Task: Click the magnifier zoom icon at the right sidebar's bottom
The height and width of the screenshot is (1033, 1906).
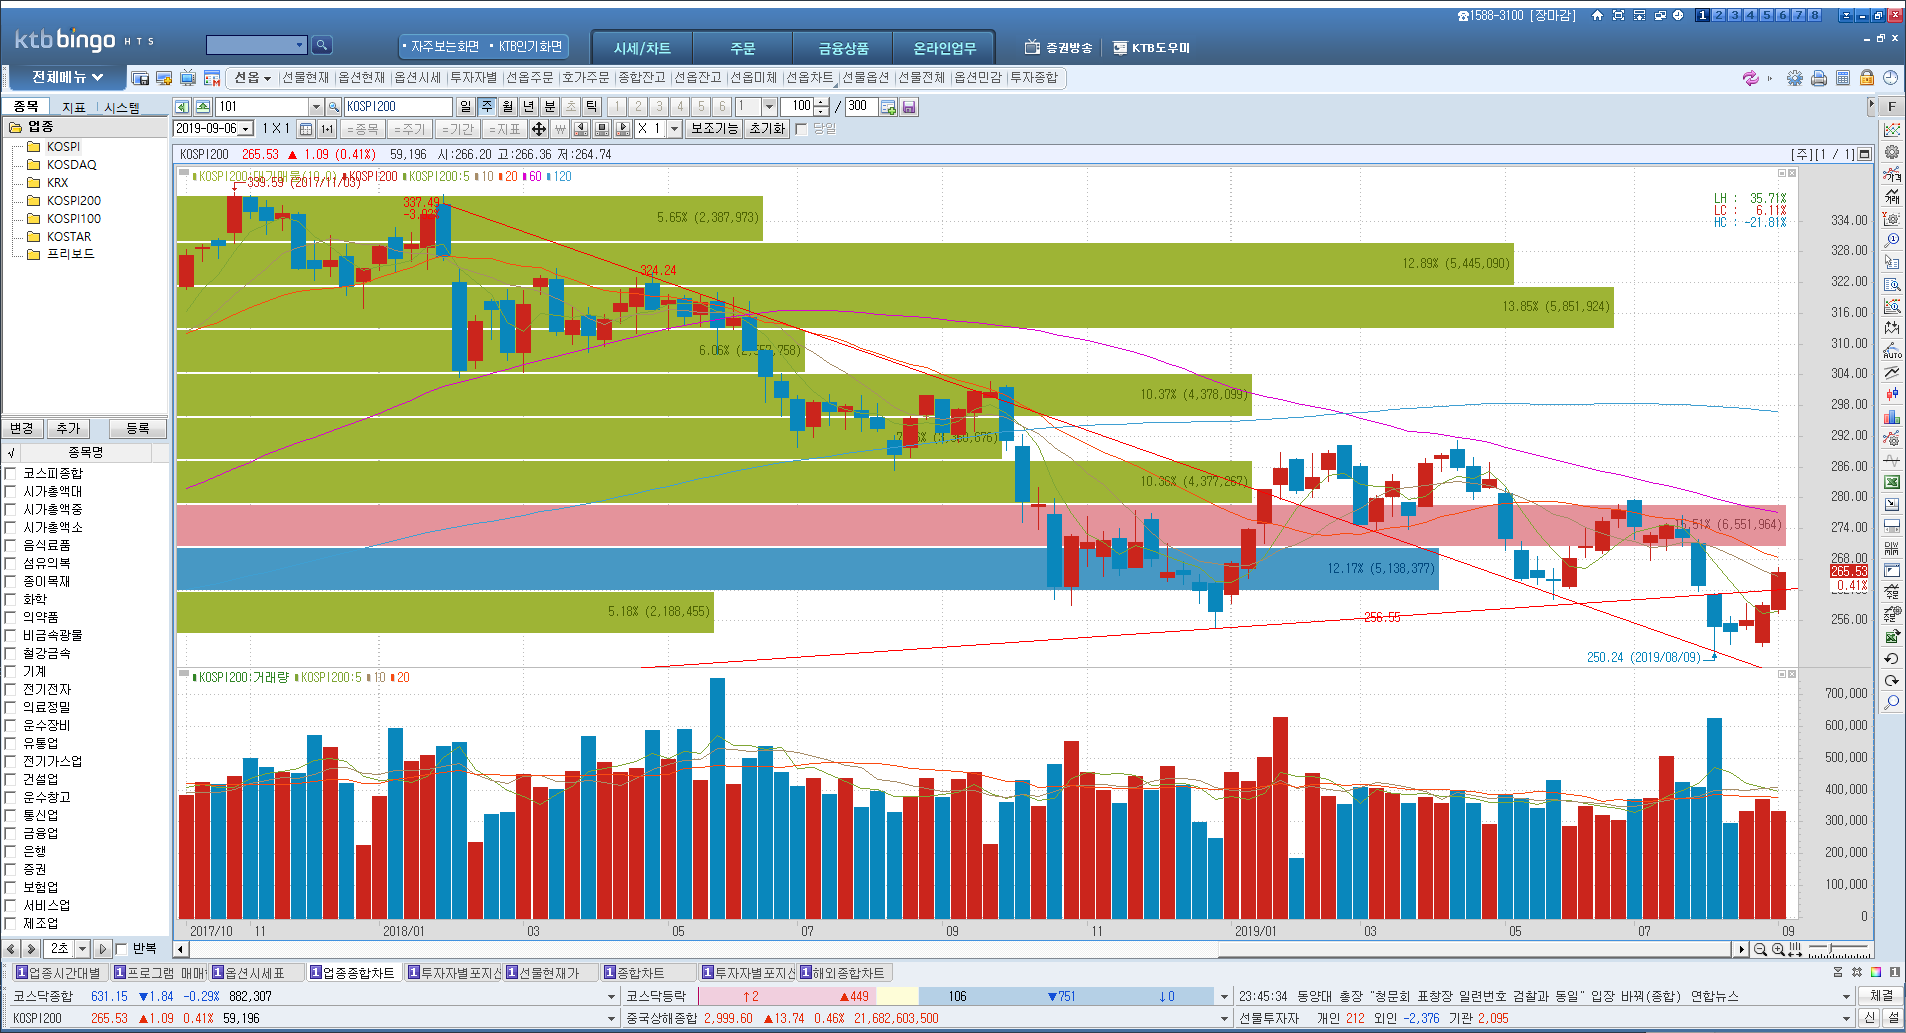Action: coord(1892,702)
